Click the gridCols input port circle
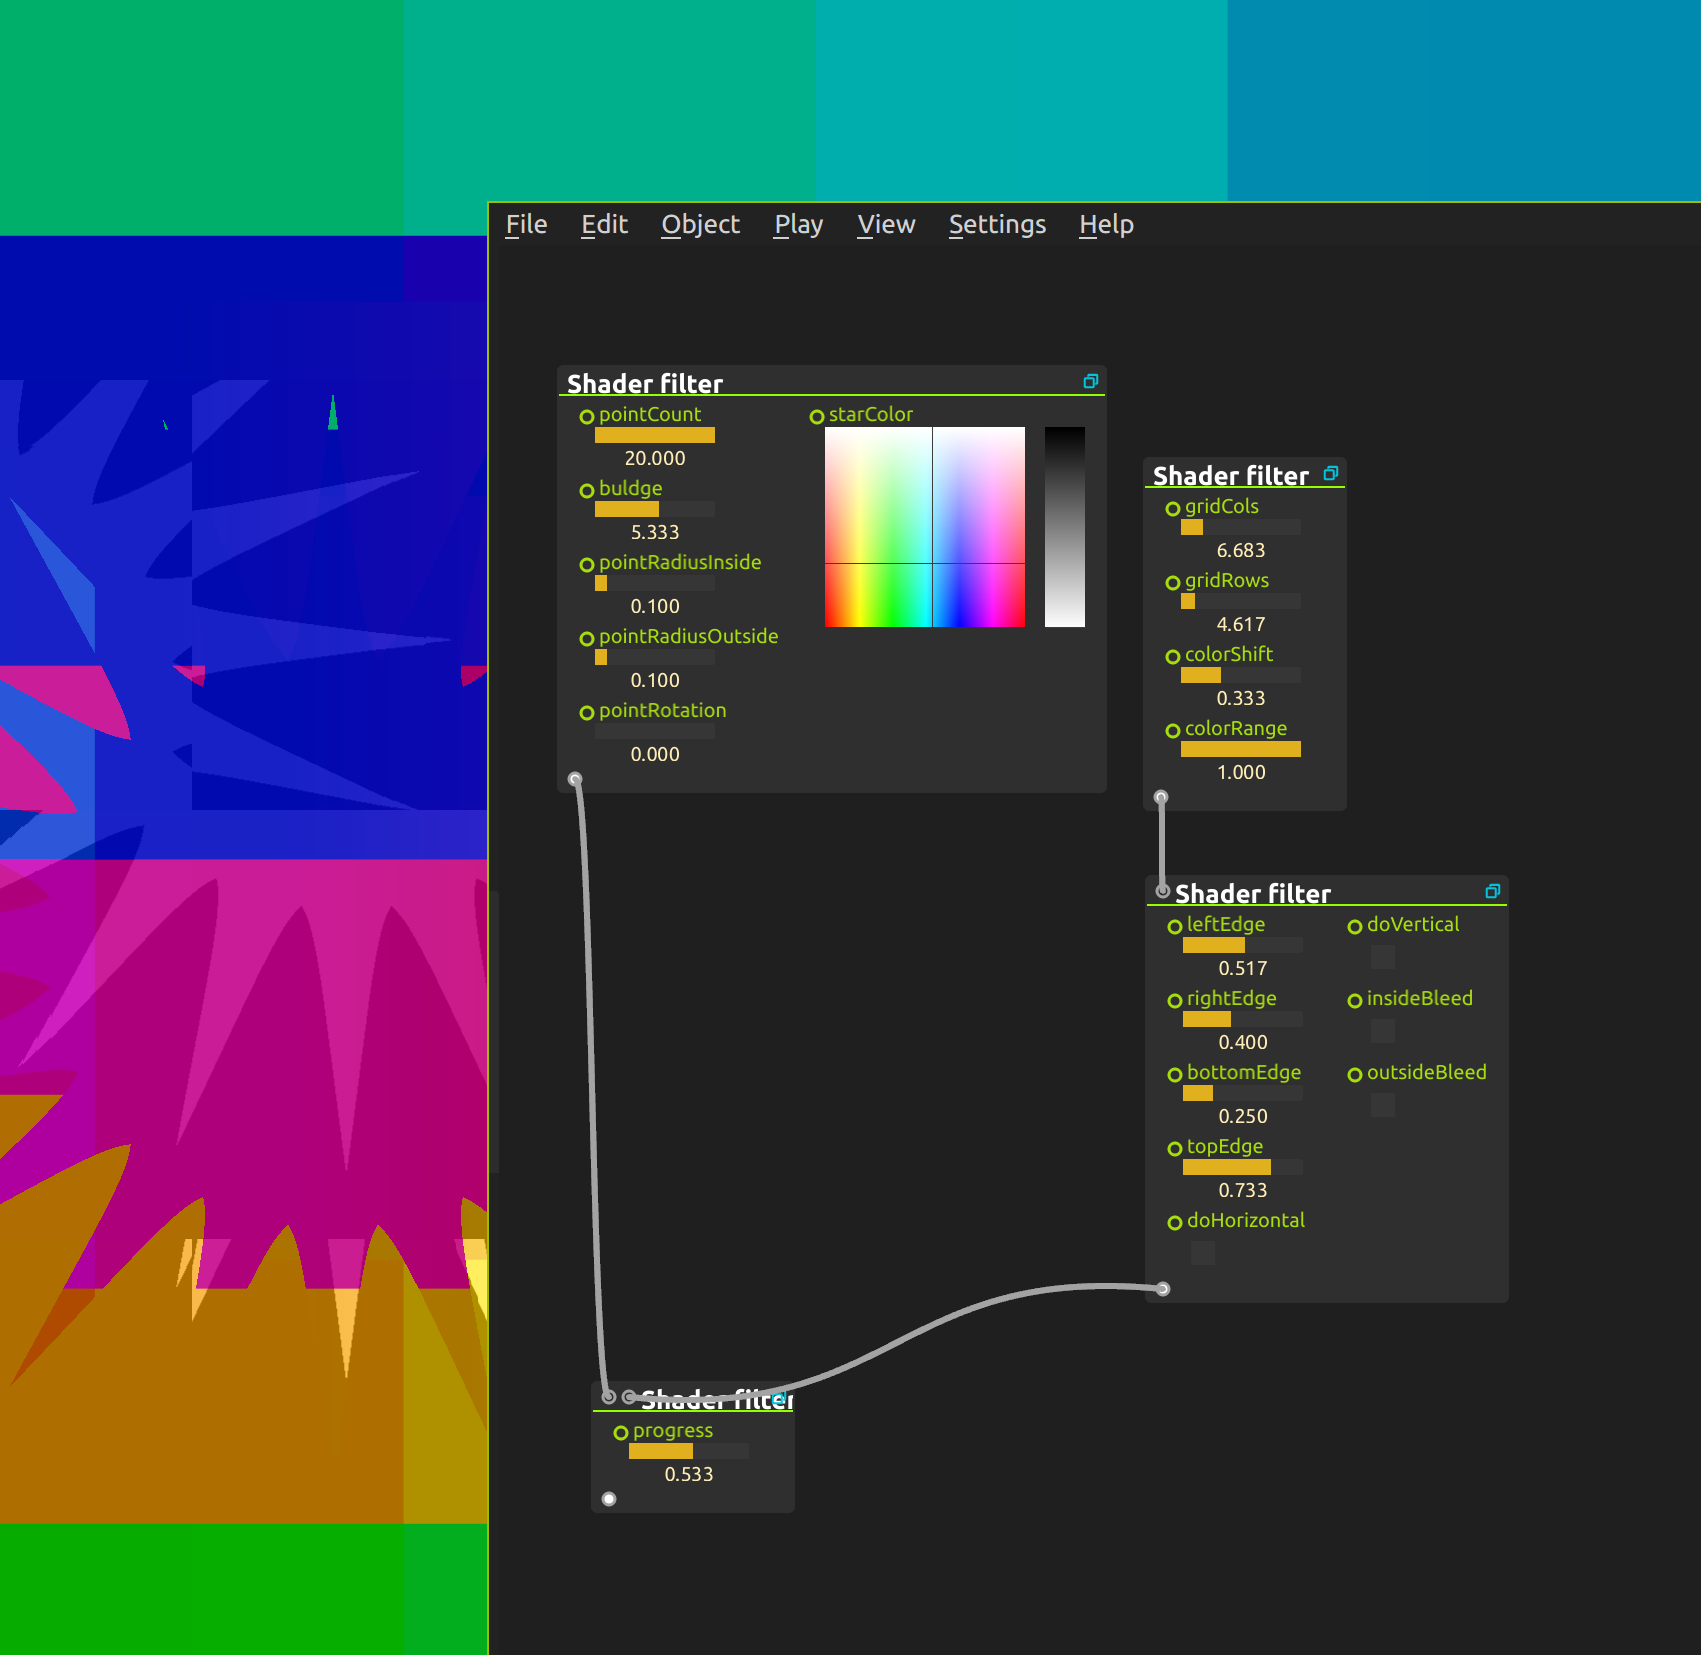 point(1173,508)
